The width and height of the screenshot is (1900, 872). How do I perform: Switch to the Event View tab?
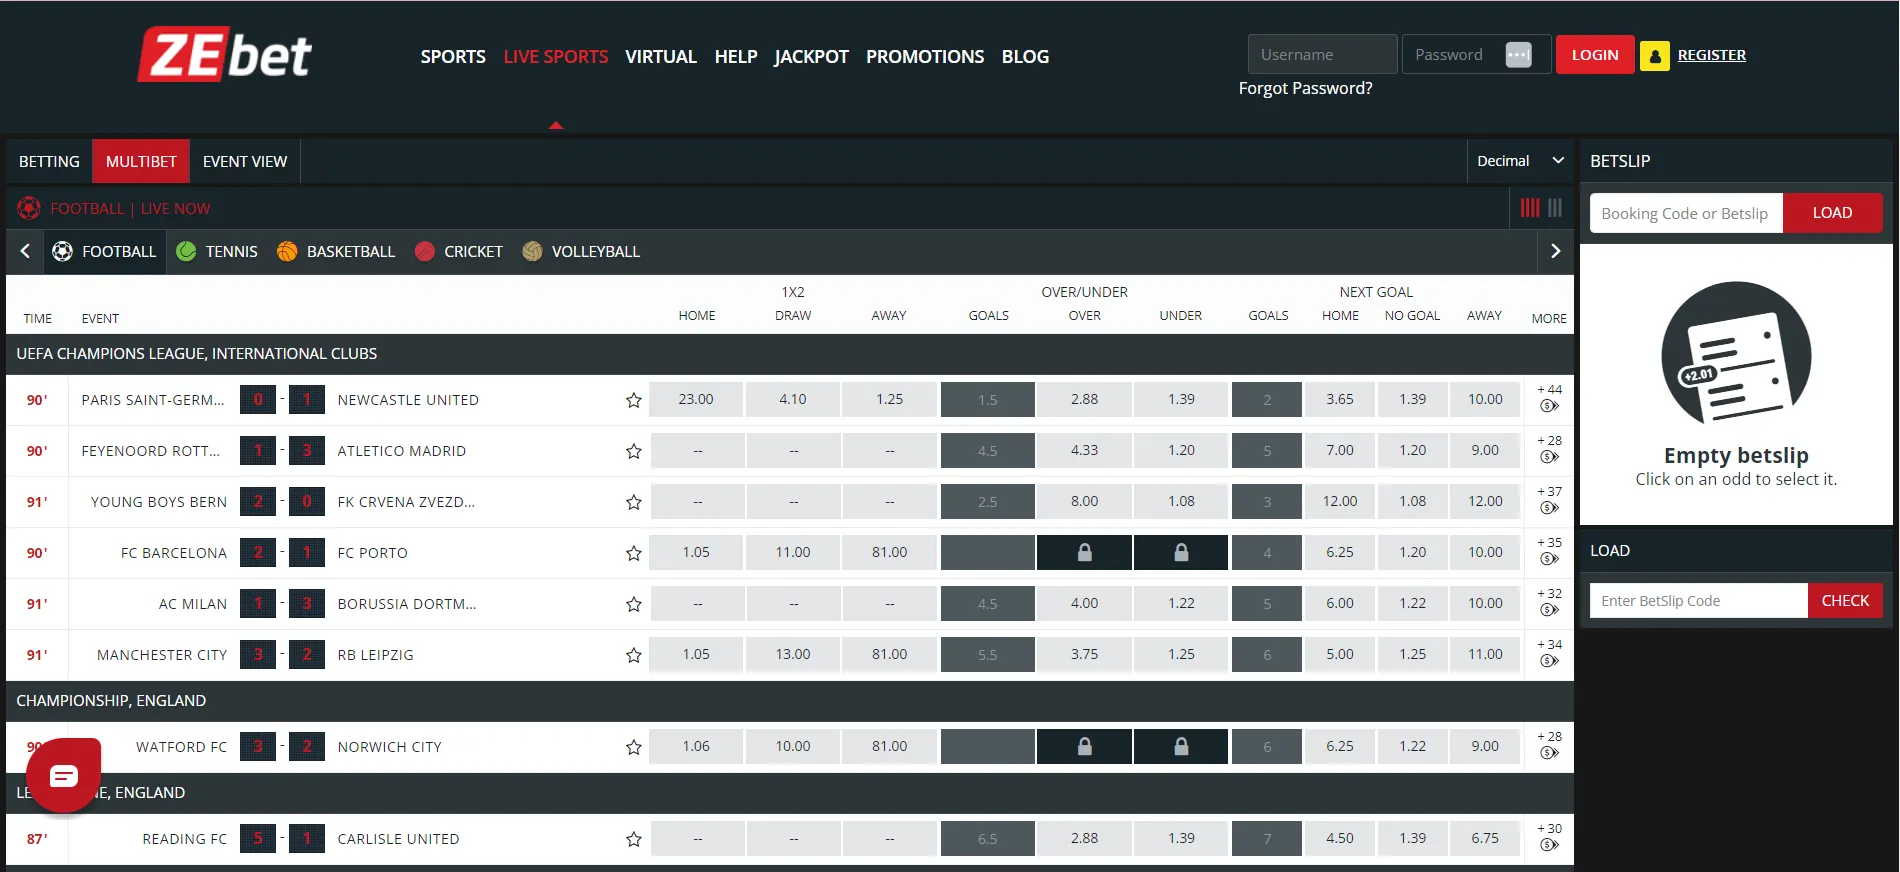[x=244, y=161]
